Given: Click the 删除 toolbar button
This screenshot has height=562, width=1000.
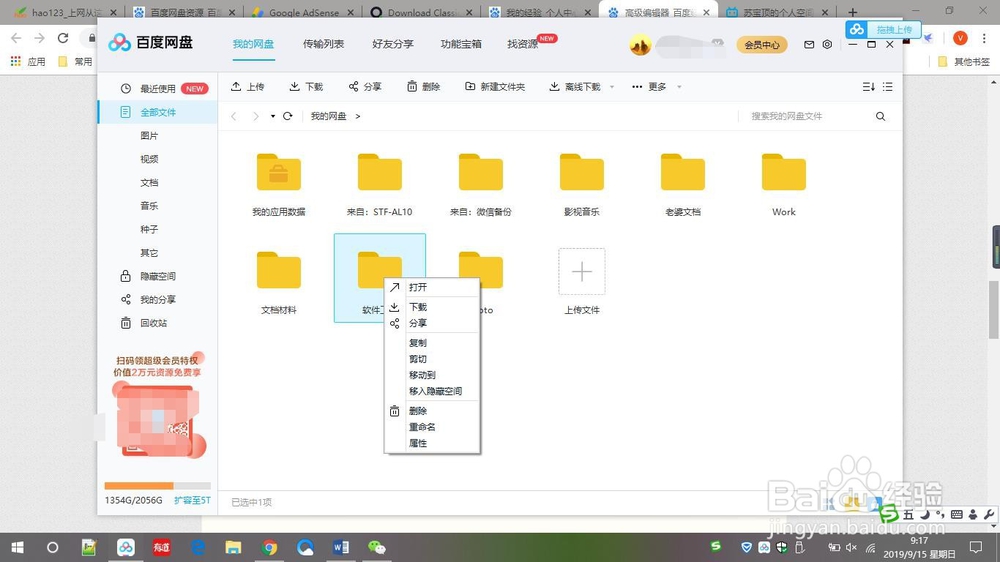Looking at the screenshot, I should coord(423,87).
